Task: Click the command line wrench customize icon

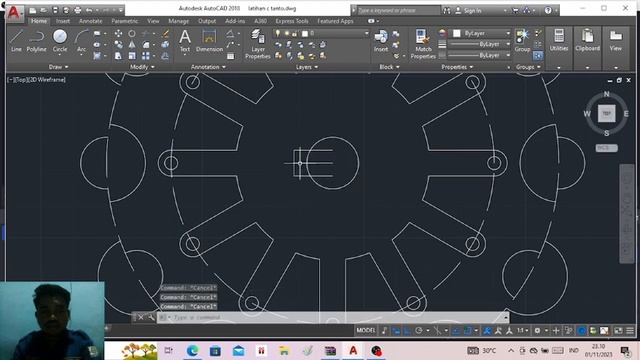Action: point(151,317)
